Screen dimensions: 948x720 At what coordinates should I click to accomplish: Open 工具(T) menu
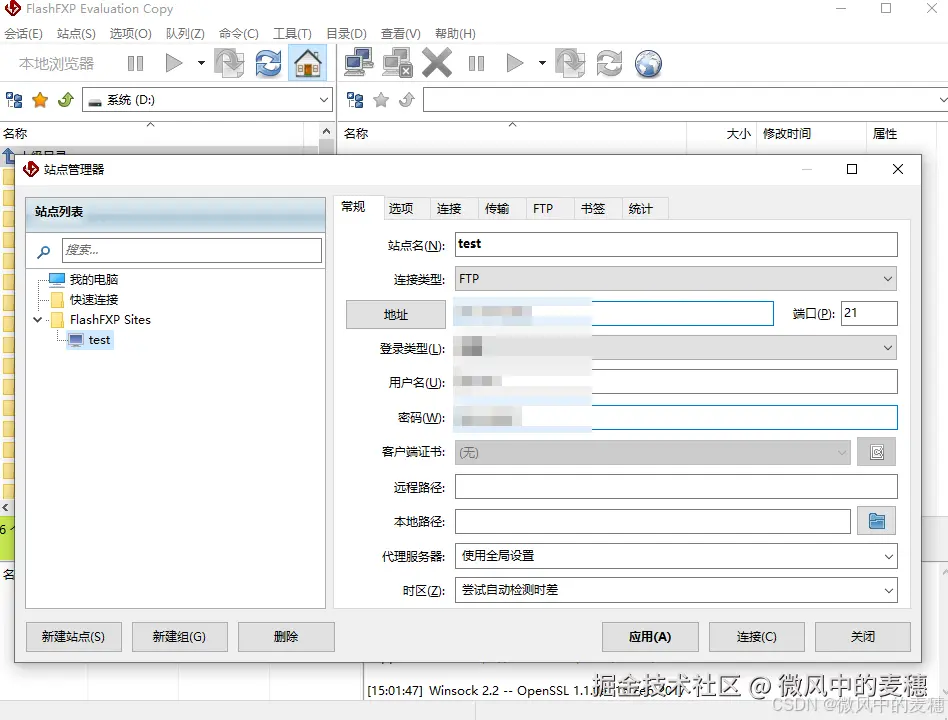(292, 34)
